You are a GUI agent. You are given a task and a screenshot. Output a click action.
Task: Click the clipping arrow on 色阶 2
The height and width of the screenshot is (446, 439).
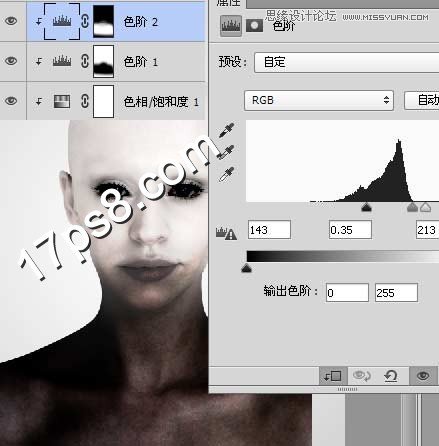39,22
